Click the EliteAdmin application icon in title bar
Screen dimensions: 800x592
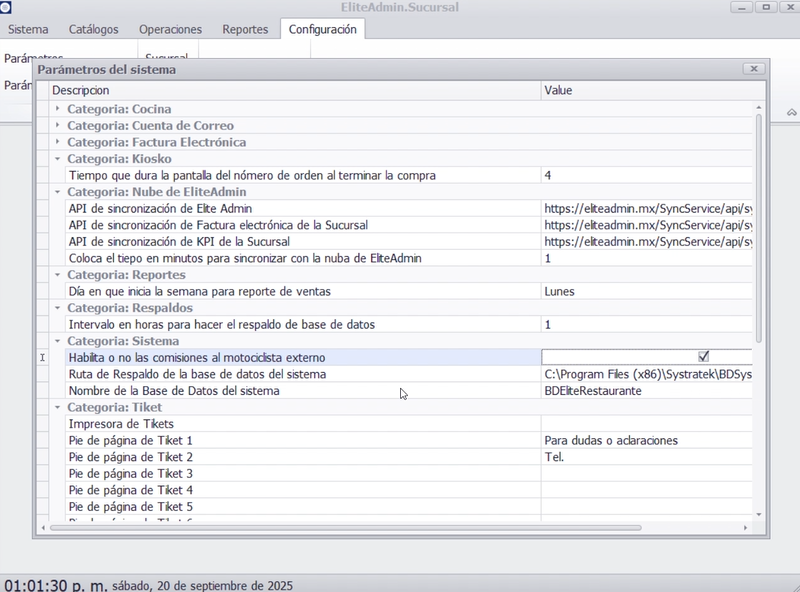pos(6,8)
